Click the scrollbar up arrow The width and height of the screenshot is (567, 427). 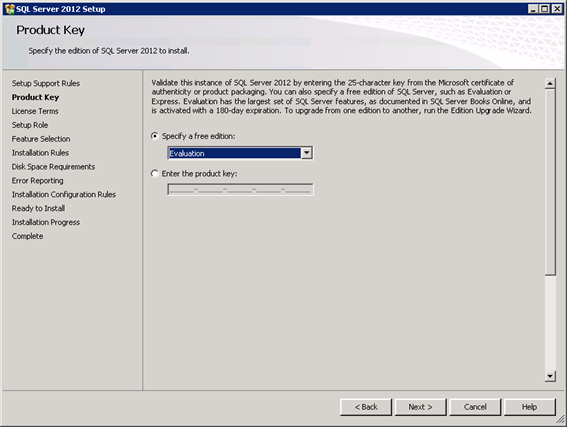tap(550, 84)
